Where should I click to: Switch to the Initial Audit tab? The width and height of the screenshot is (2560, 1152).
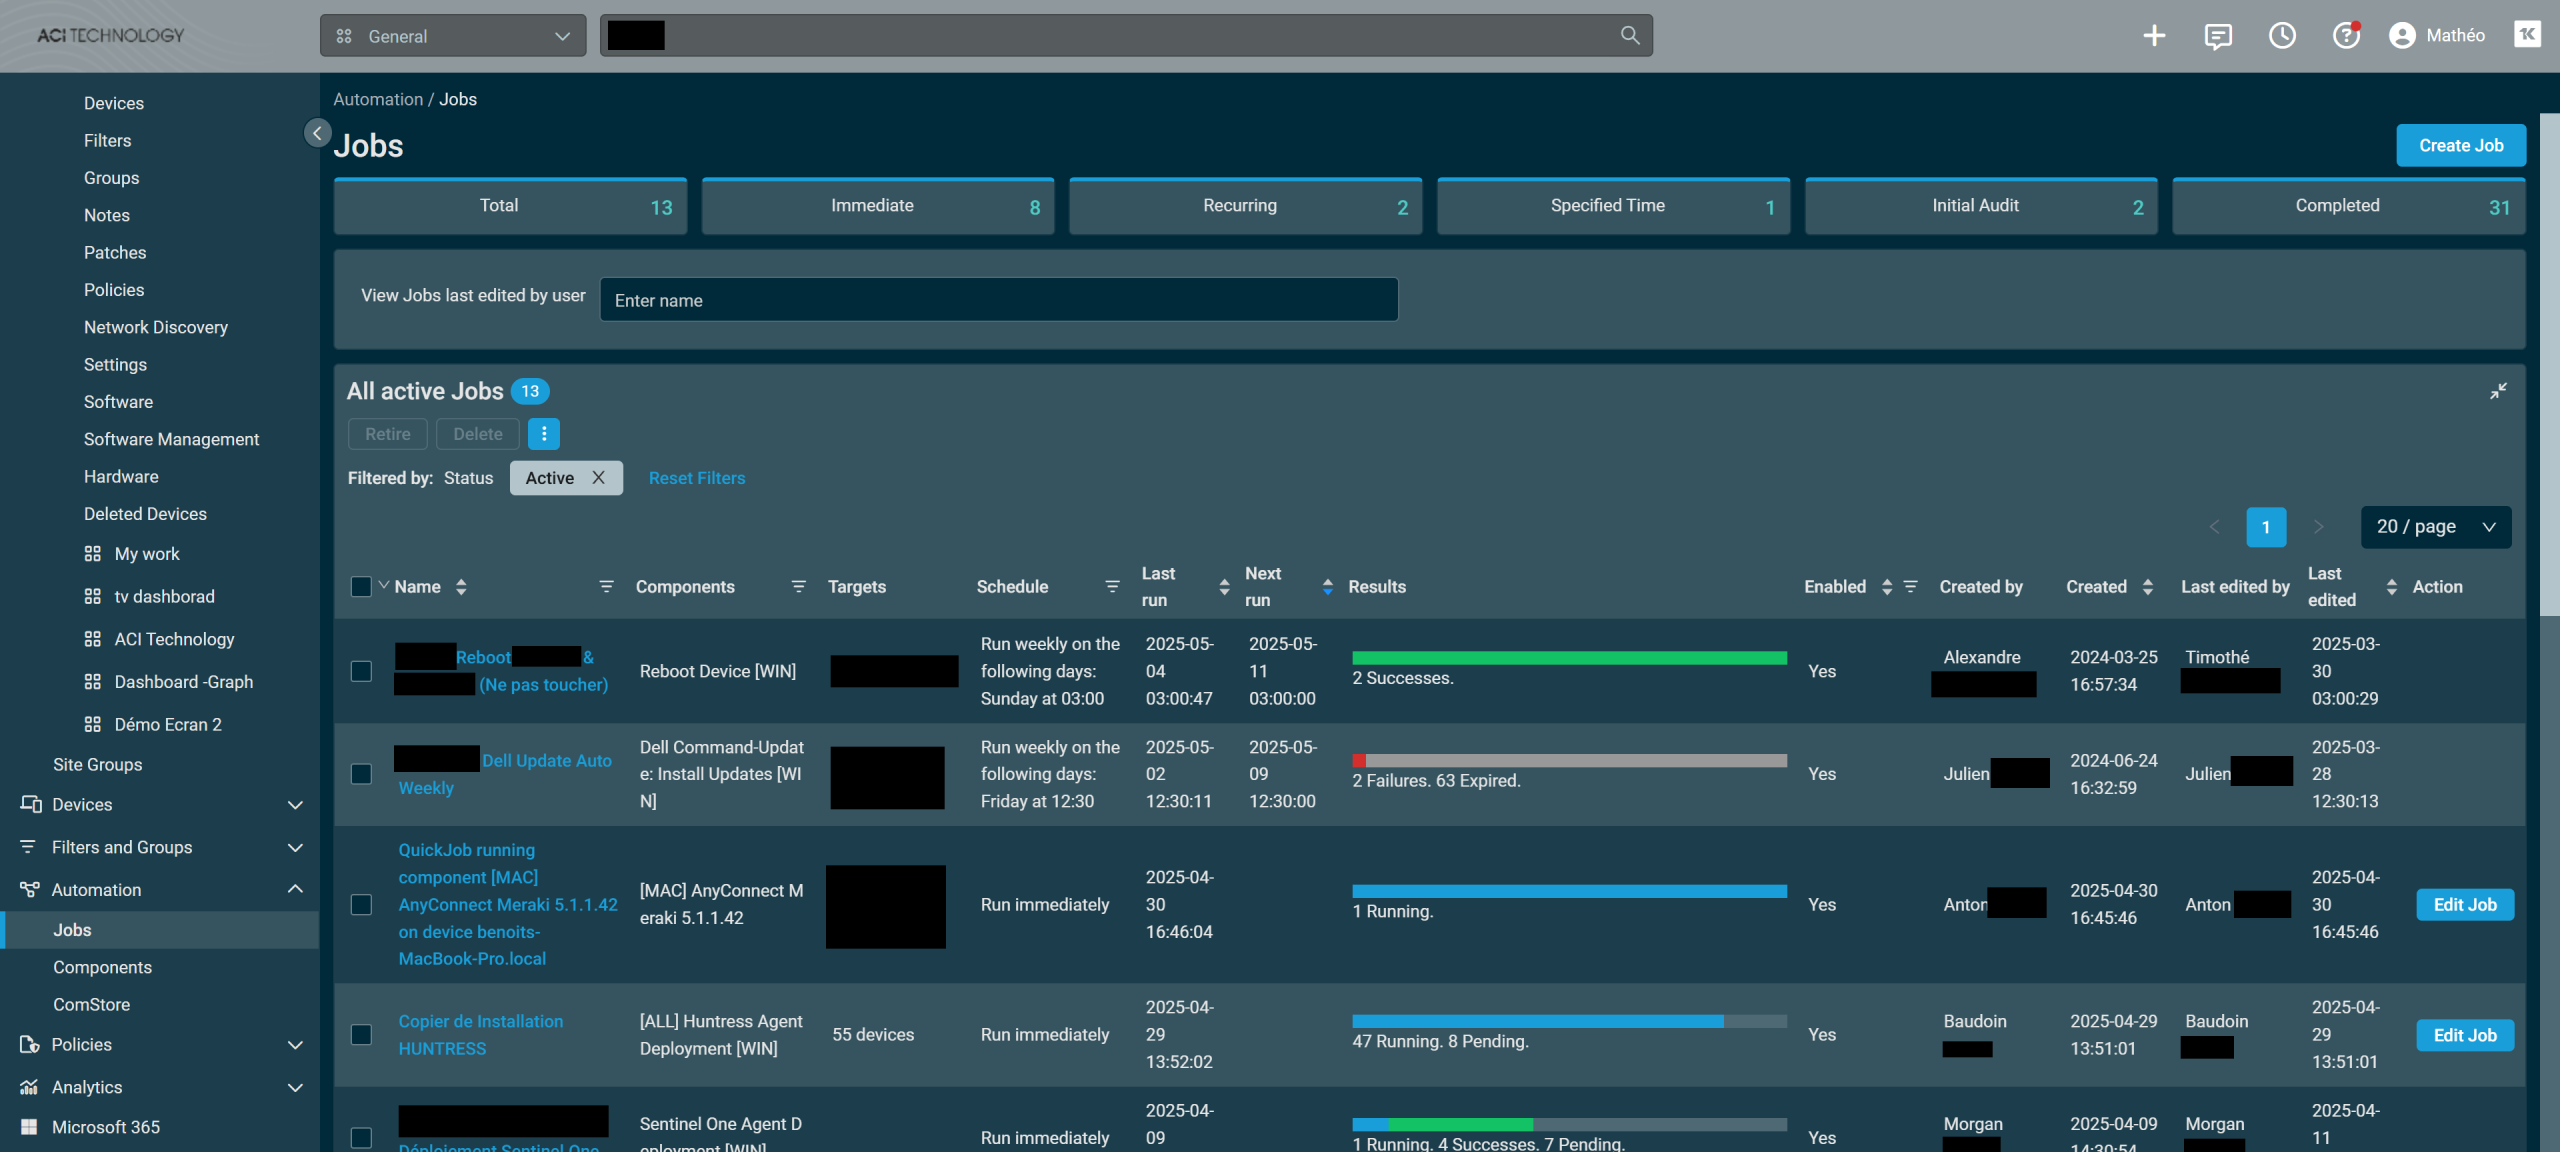[1981, 206]
